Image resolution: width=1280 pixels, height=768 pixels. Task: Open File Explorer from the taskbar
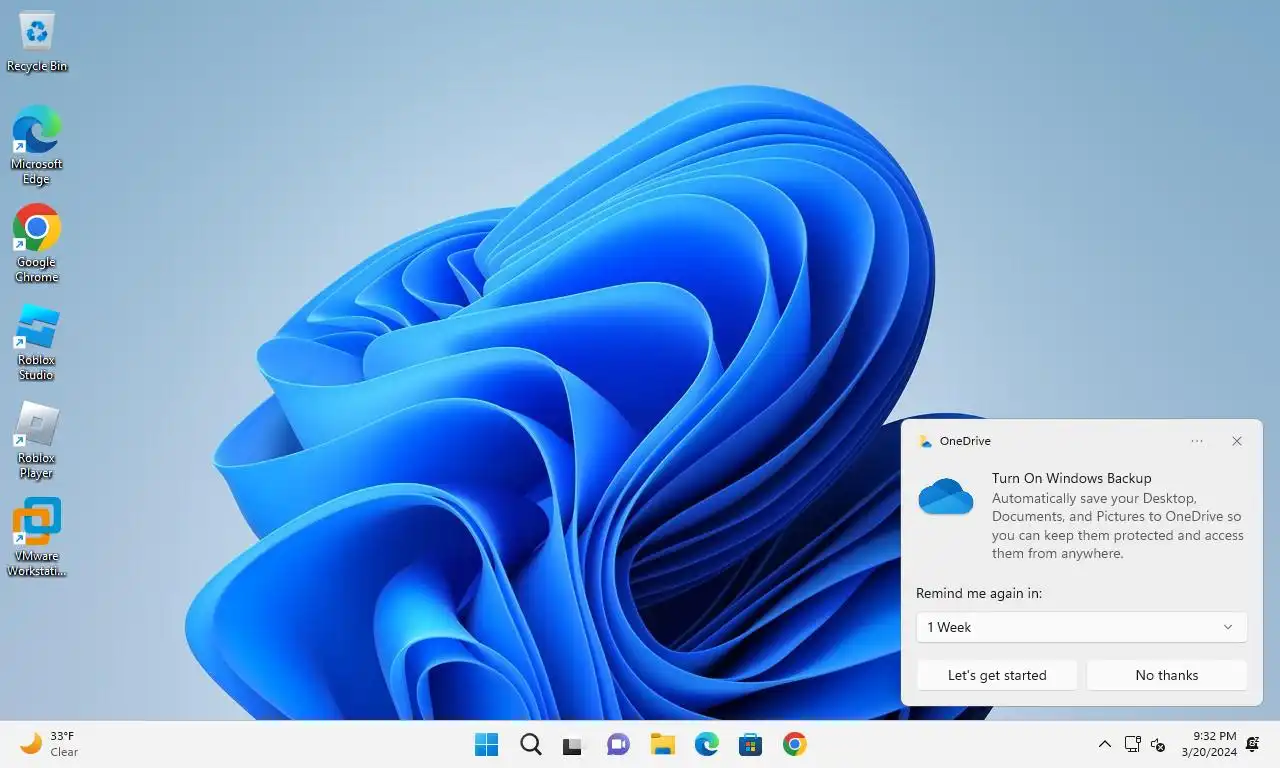[x=662, y=744]
